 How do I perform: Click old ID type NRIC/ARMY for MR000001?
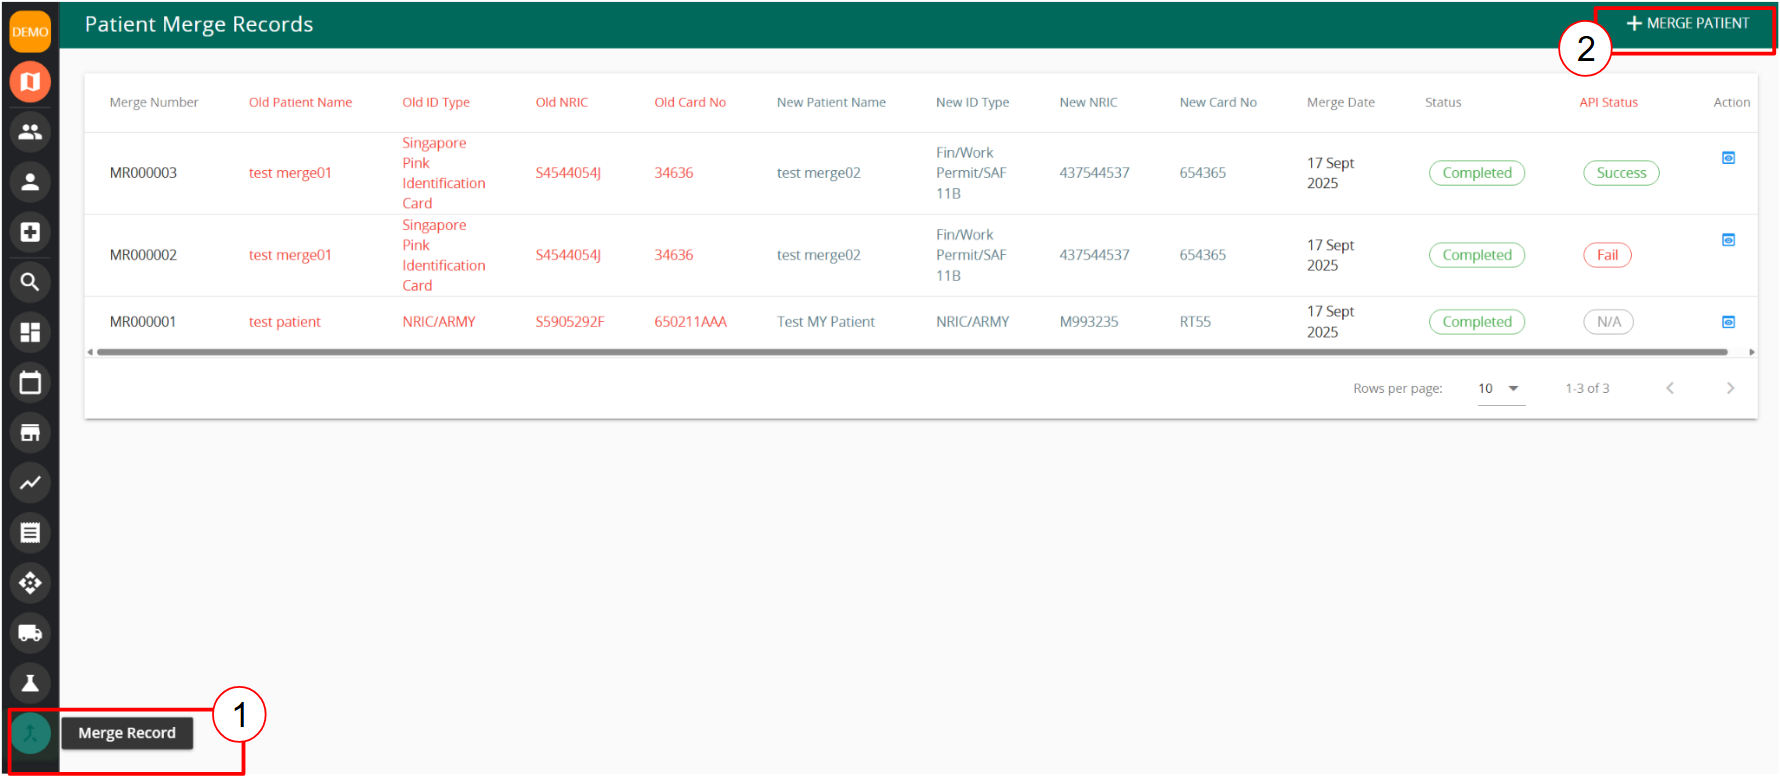[439, 322]
